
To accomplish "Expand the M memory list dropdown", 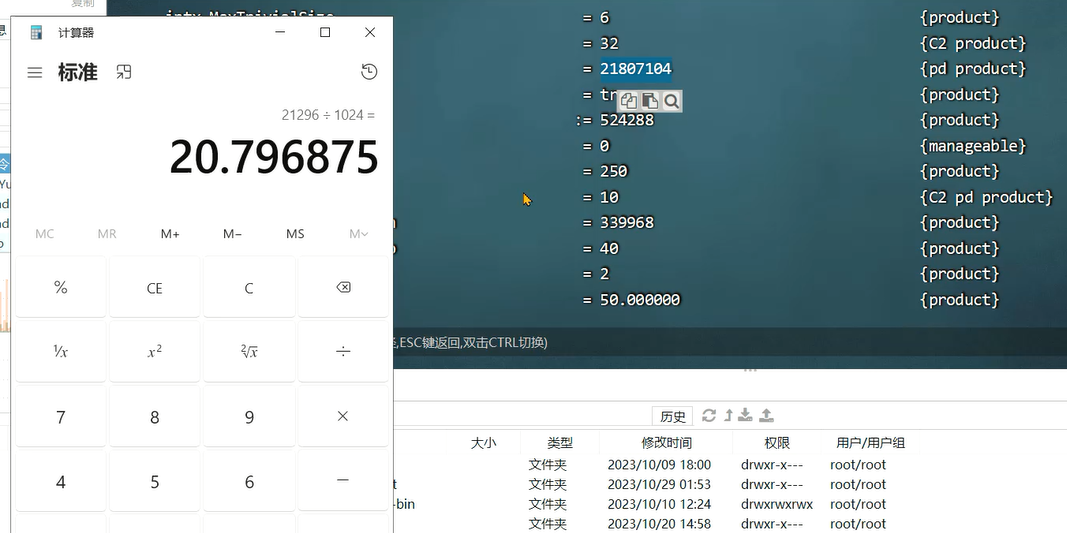I will (358, 234).
